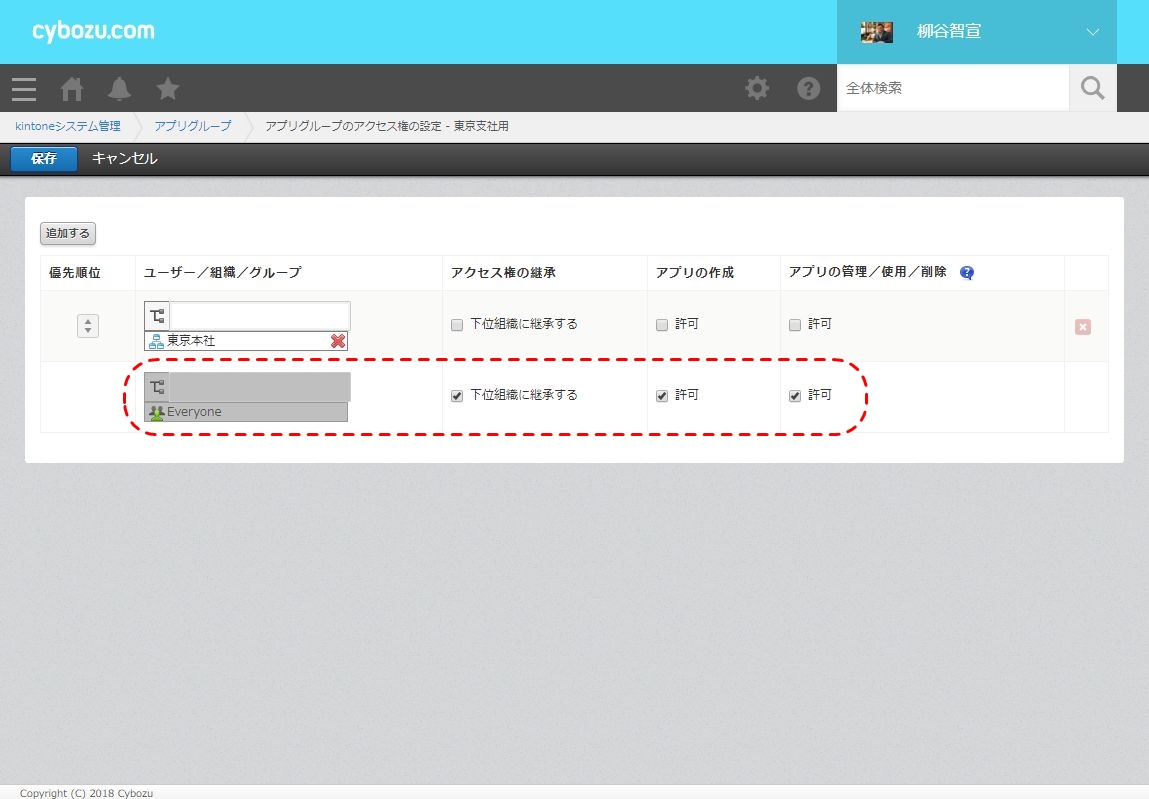This screenshot has height=799, width=1149.
Task: Click the 東京本社 entry text
Action: [191, 341]
